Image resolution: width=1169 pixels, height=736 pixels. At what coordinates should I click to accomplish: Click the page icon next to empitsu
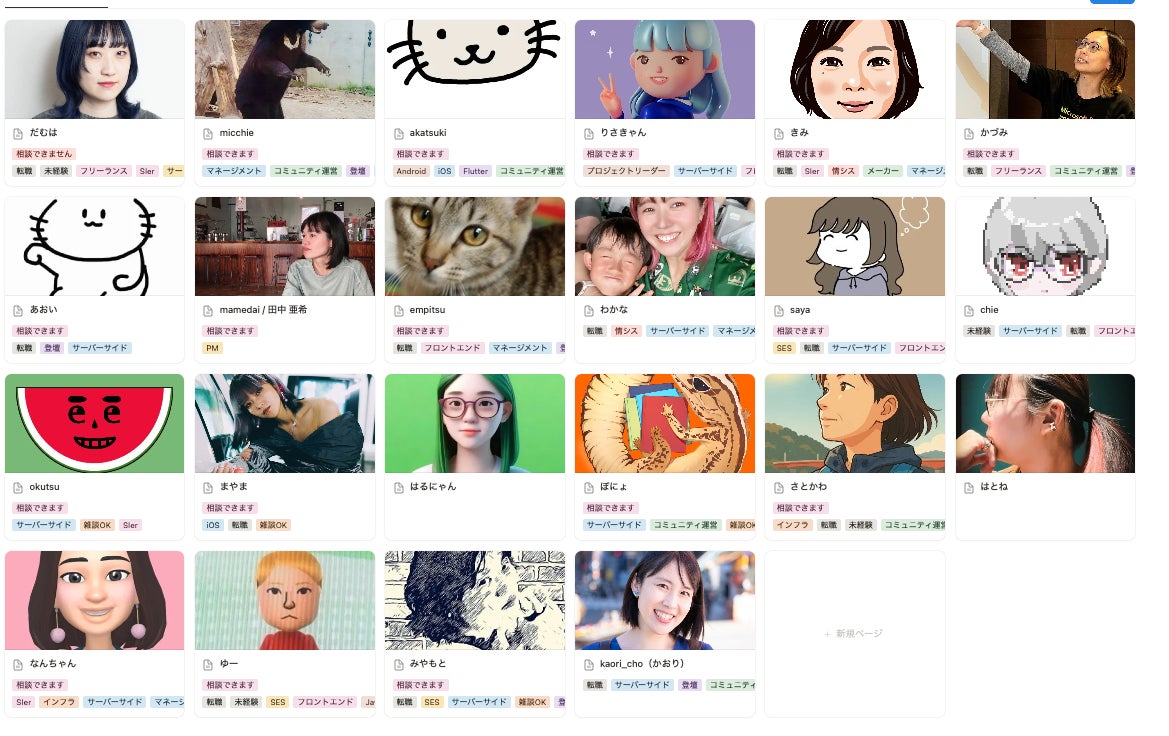pyautogui.click(x=398, y=310)
